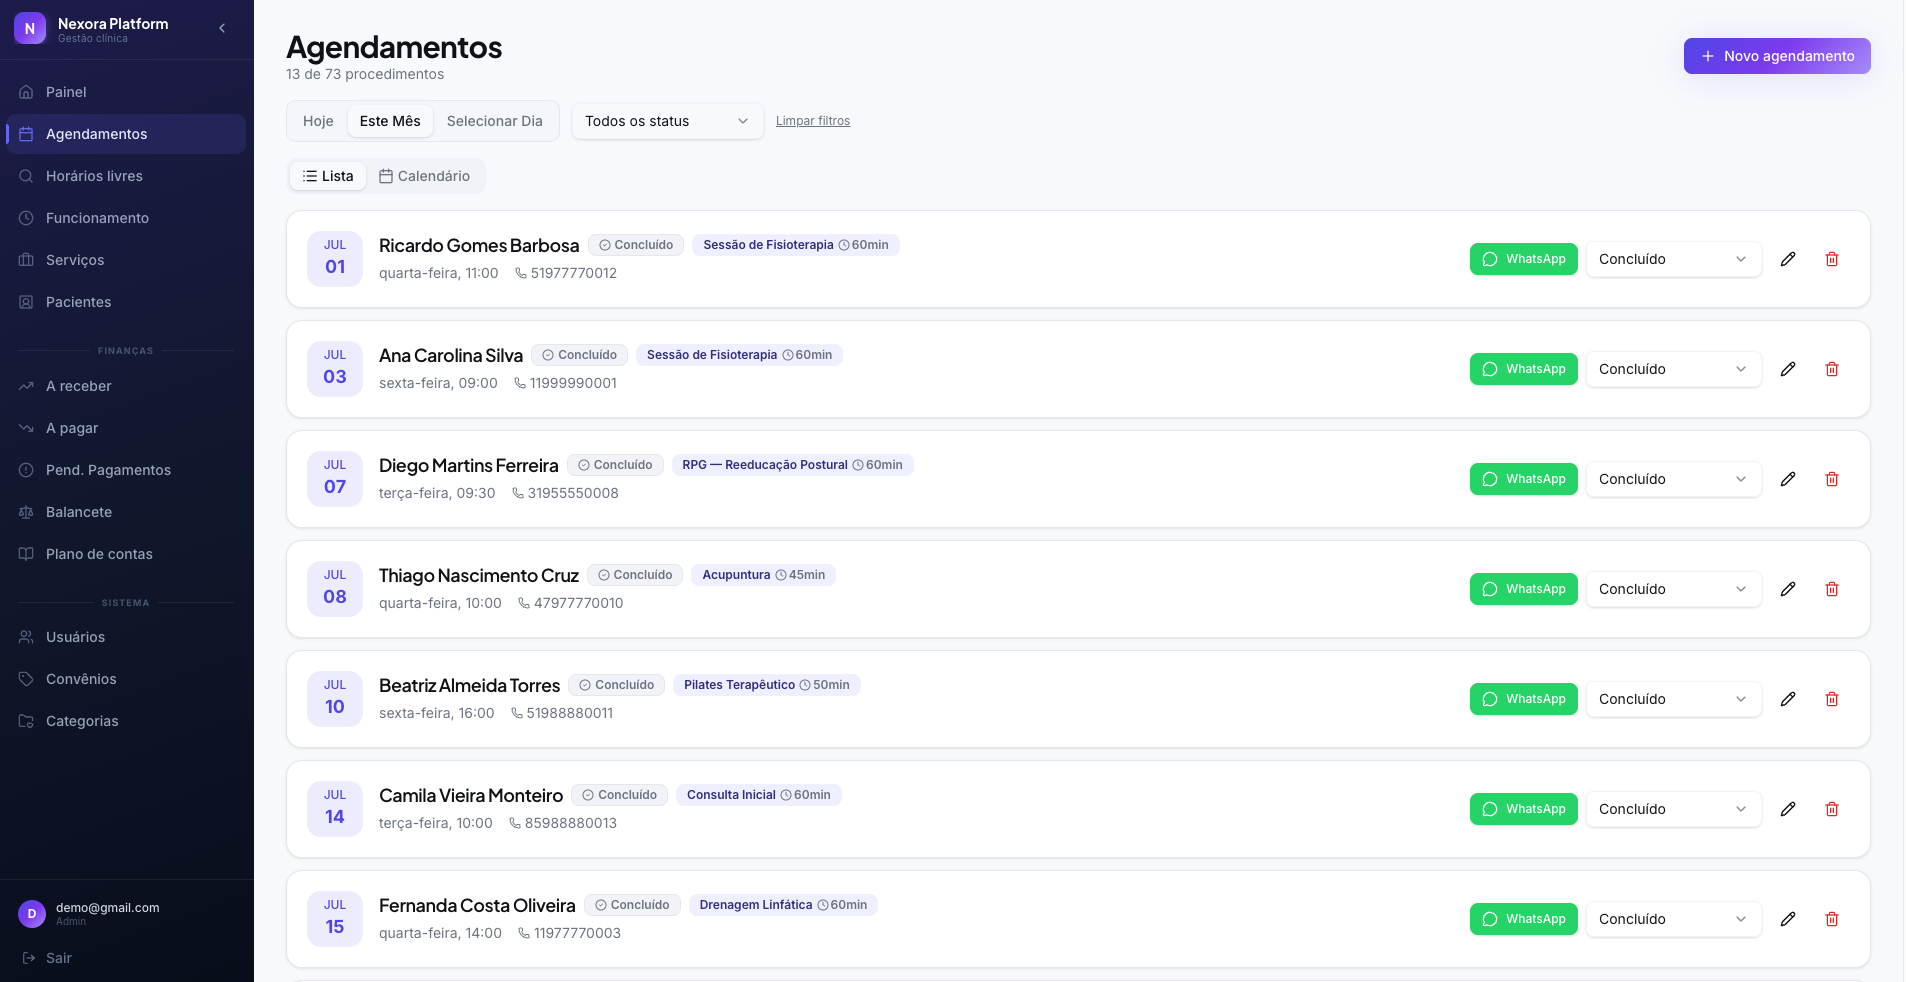Open Serviços page
This screenshot has width=1906, height=982.
(x=126, y=260)
